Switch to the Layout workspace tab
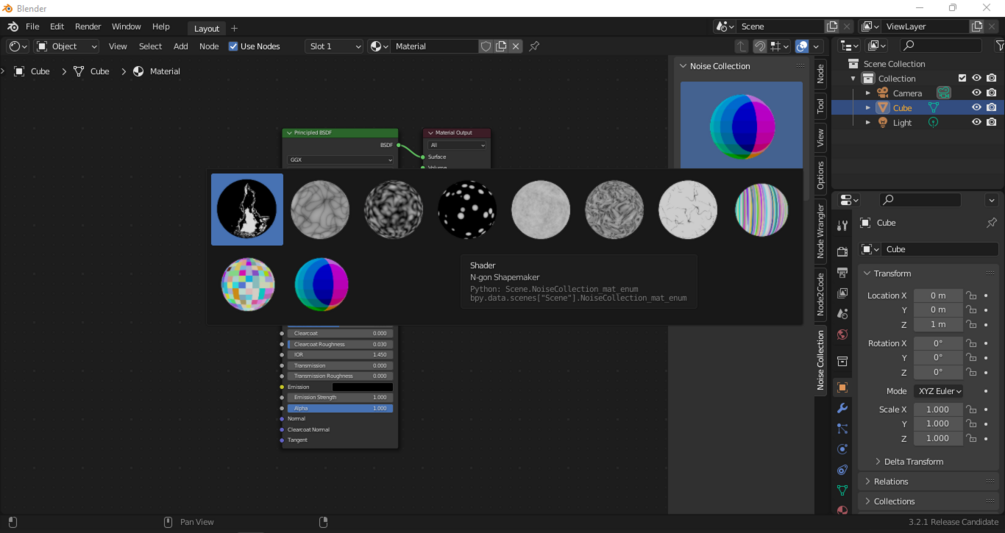1005x533 pixels. point(206,28)
